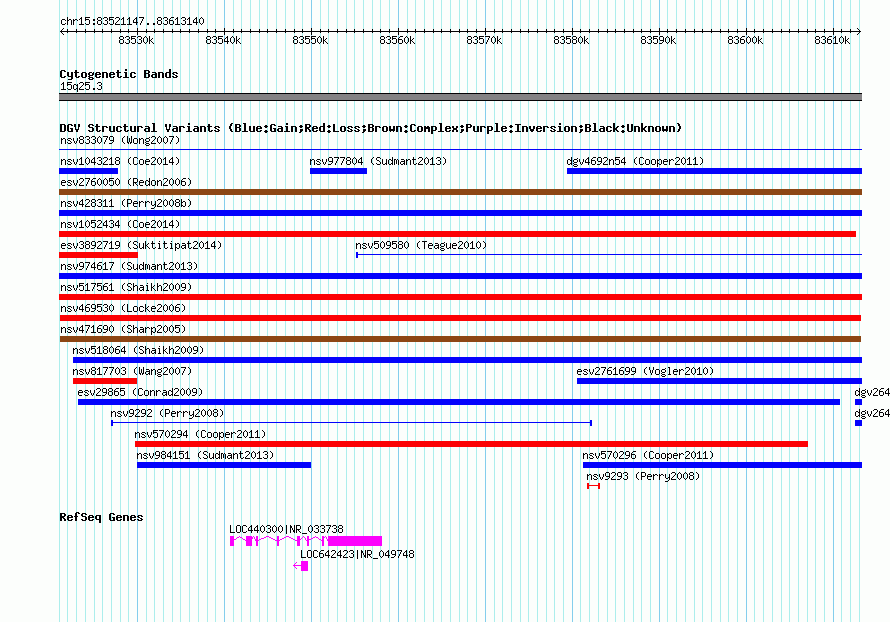890x622 pixels.
Task: Click the nsv9292 thin blue line
Action: [x=351, y=423]
